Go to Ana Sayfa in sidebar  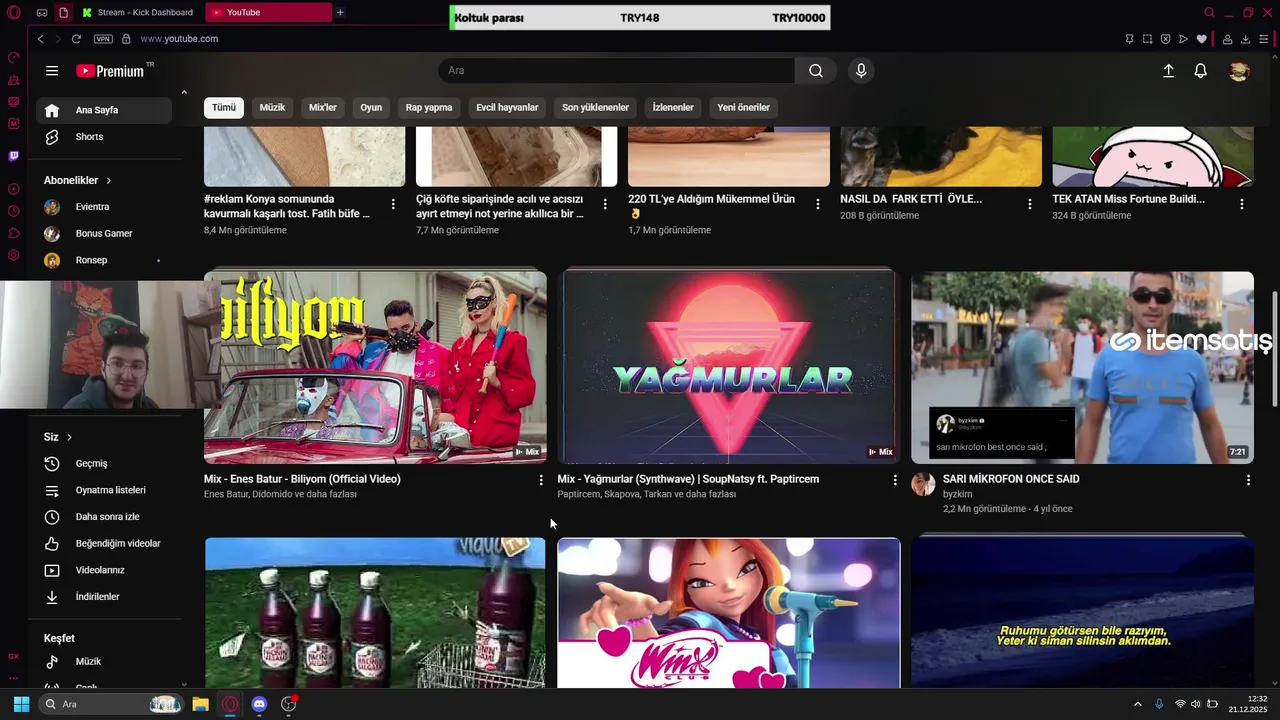pyautogui.click(x=104, y=110)
